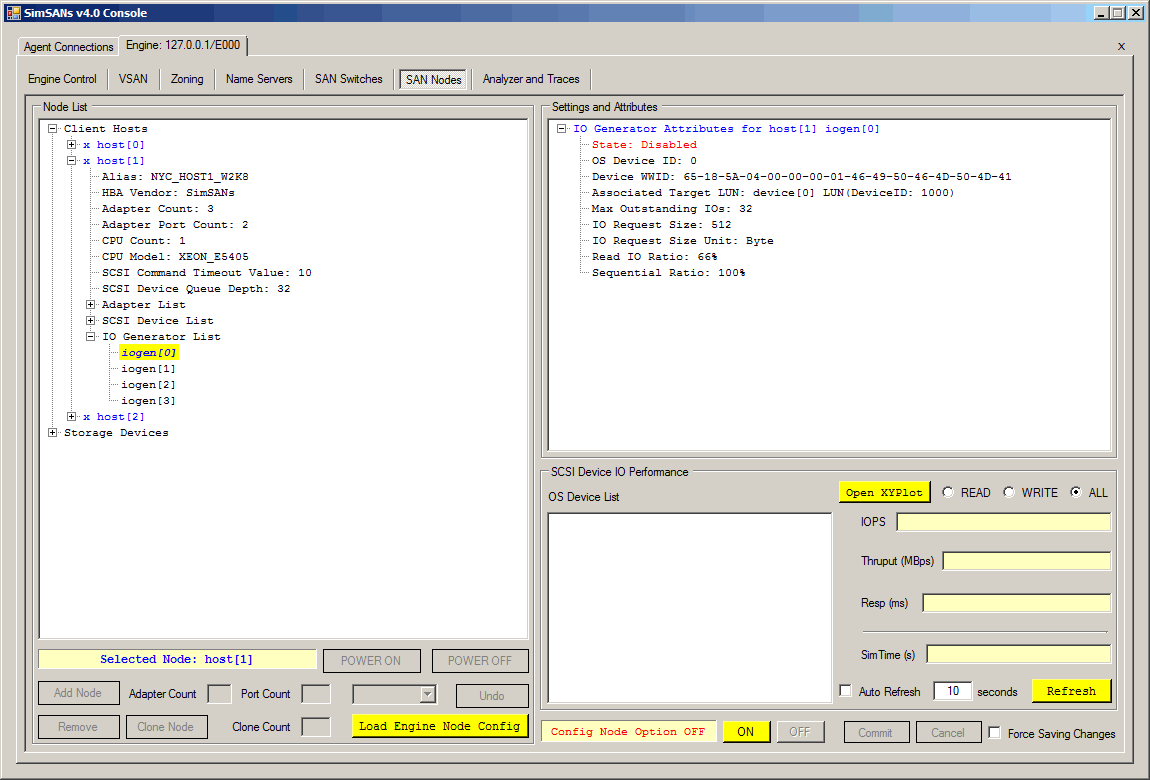The image size is (1150, 780).
Task: Click the SimSANs app icon in title bar
Action: 13,13
